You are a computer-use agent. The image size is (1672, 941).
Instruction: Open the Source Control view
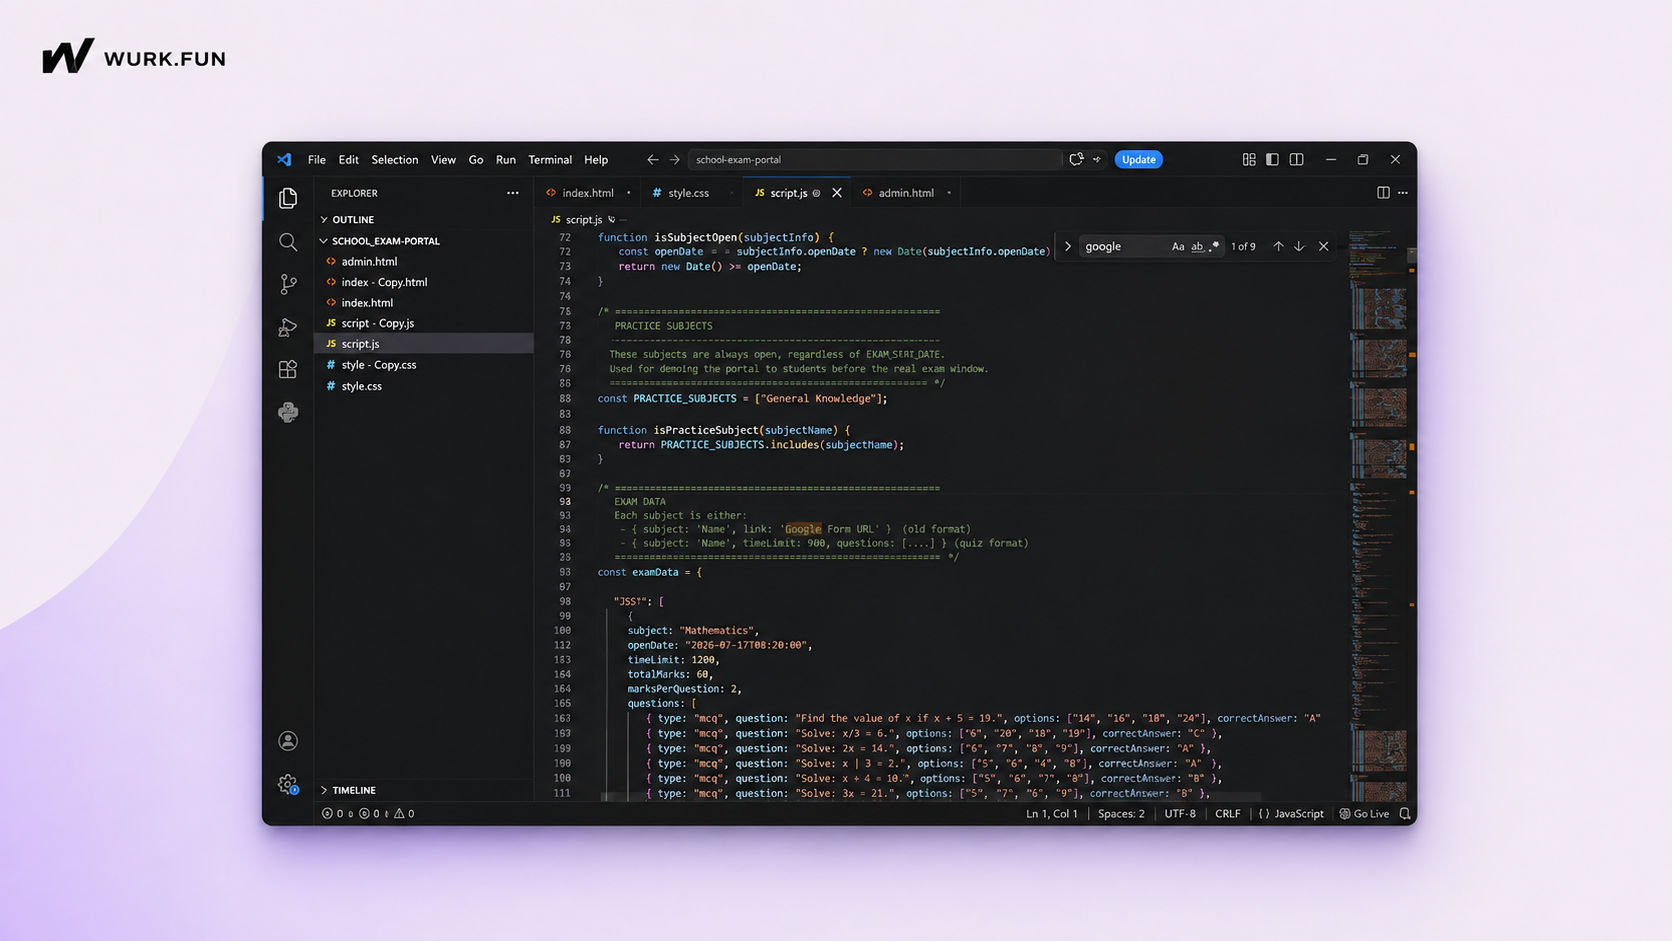click(x=288, y=285)
